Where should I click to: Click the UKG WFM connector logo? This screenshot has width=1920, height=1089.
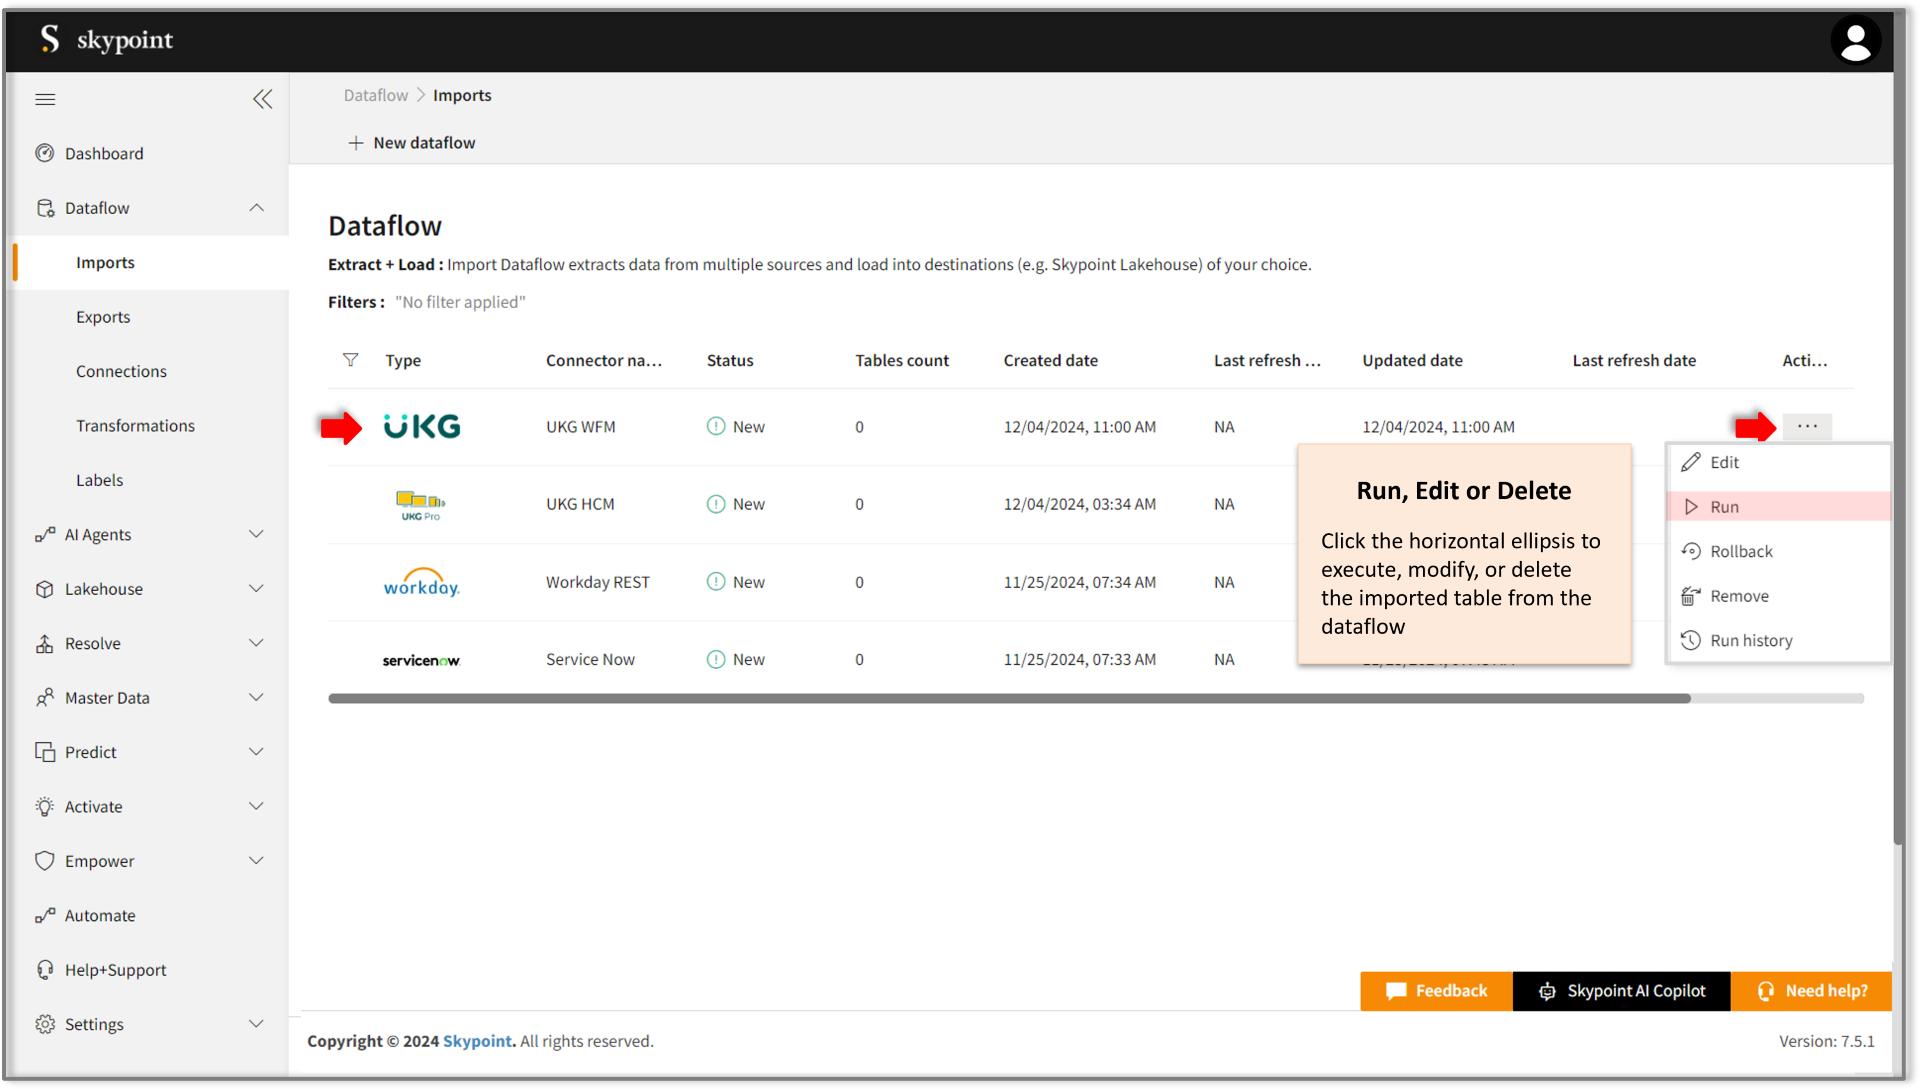422,427
